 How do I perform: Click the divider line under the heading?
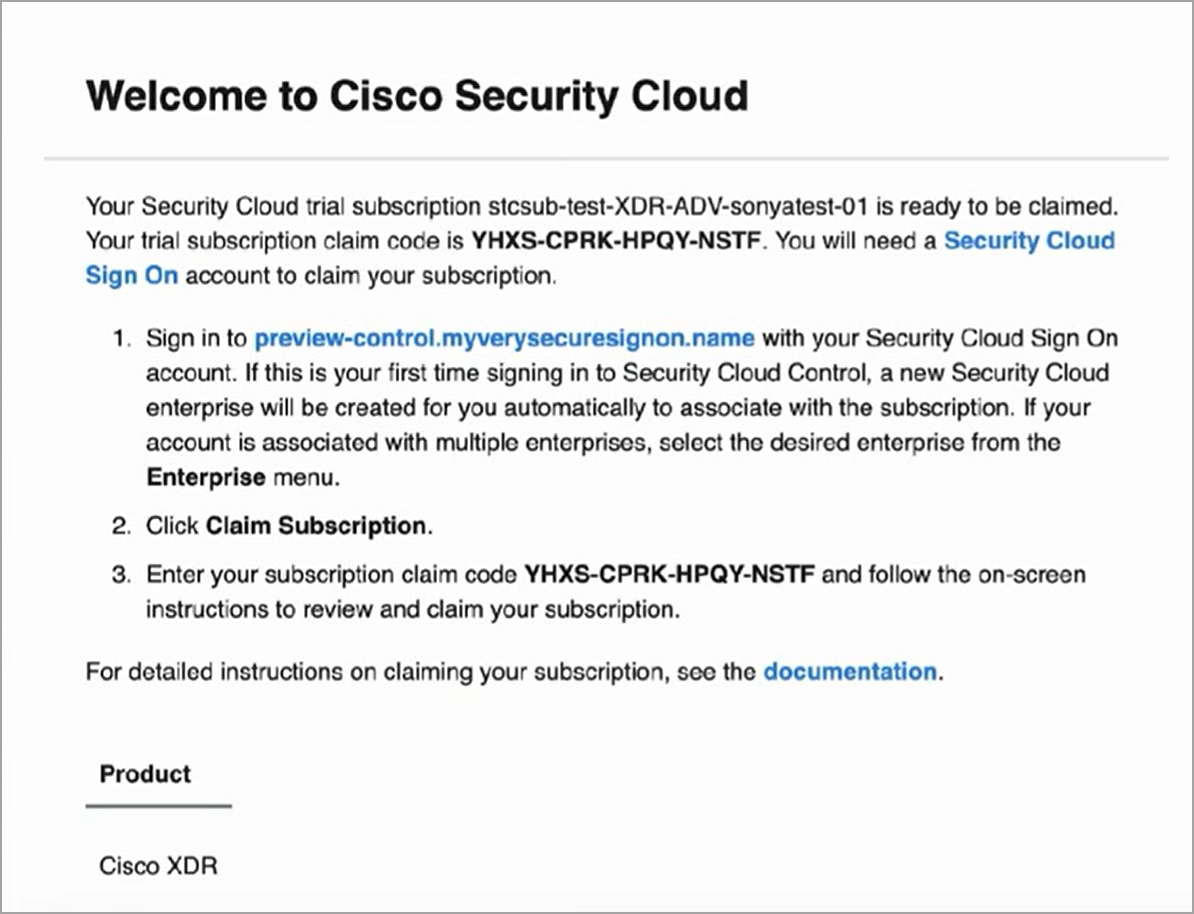click(x=606, y=159)
